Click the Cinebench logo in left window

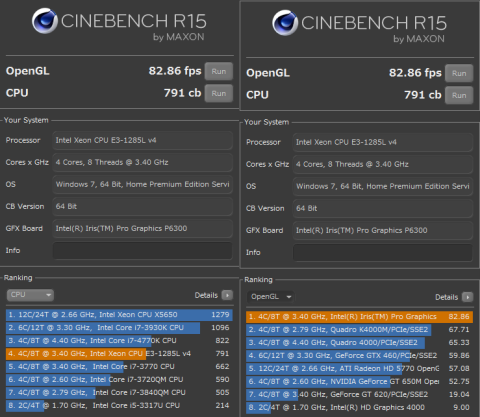[x=45, y=21]
